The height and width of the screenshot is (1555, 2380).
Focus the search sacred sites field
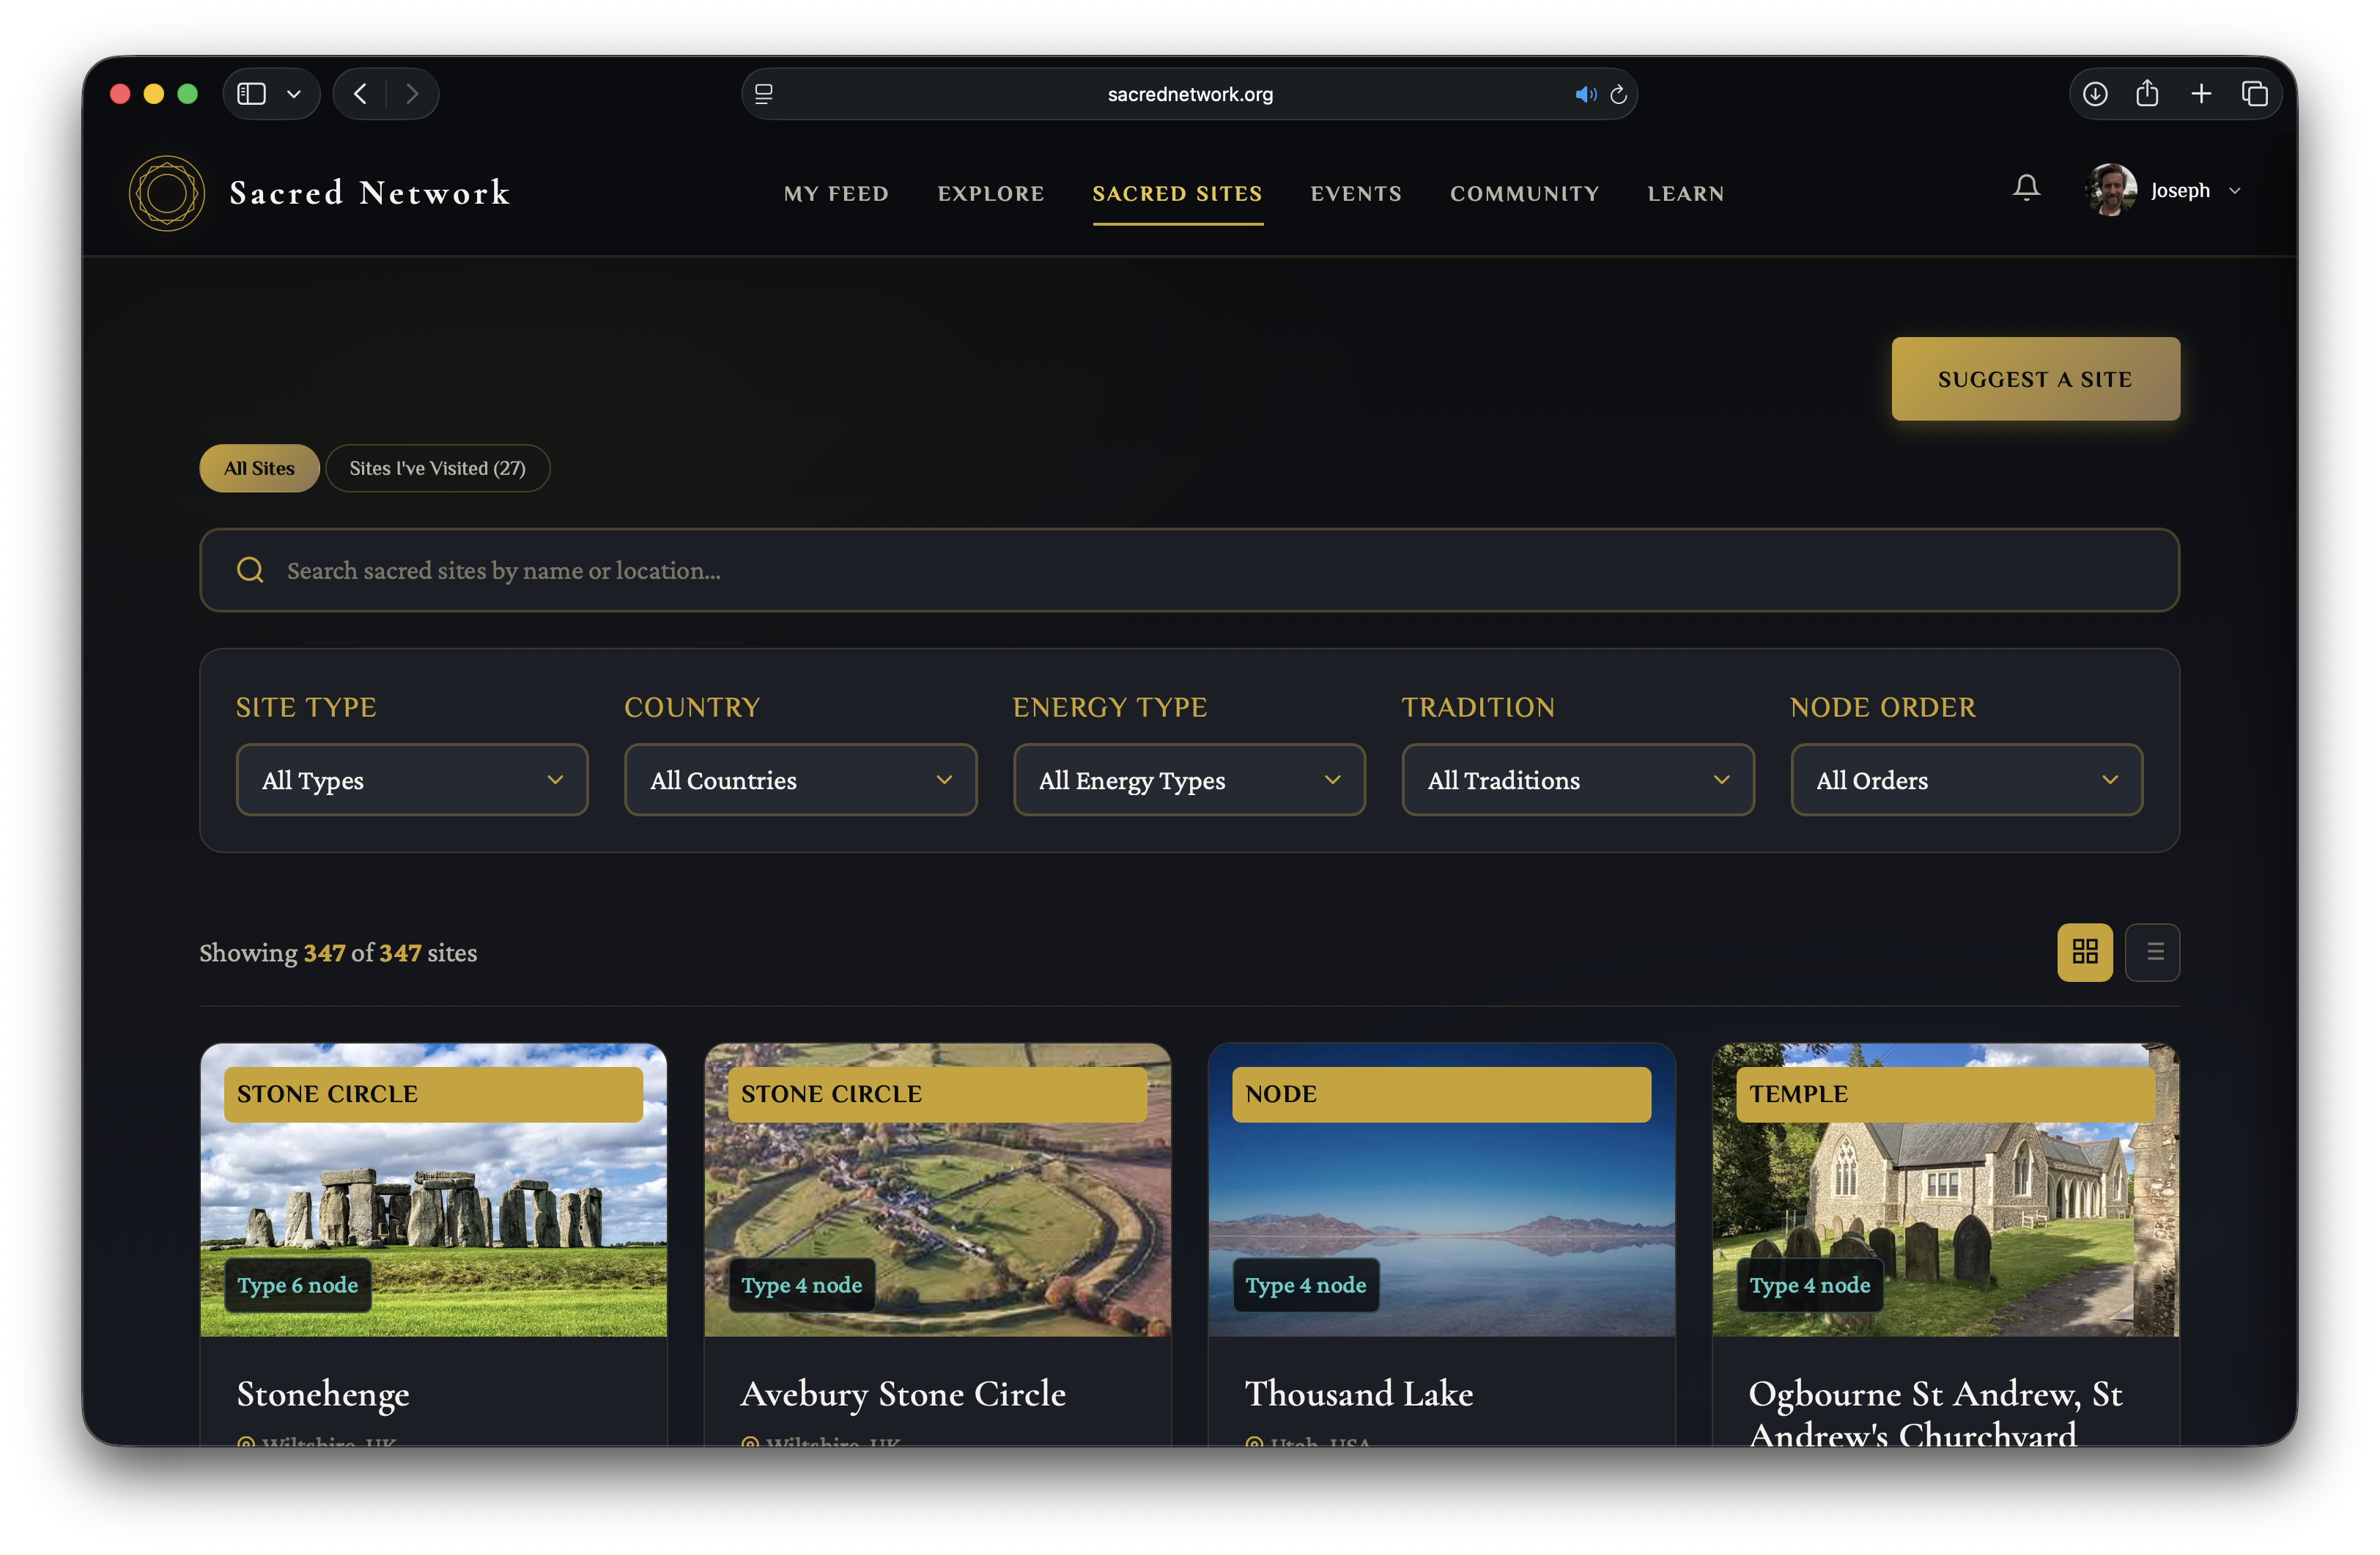tap(1189, 570)
